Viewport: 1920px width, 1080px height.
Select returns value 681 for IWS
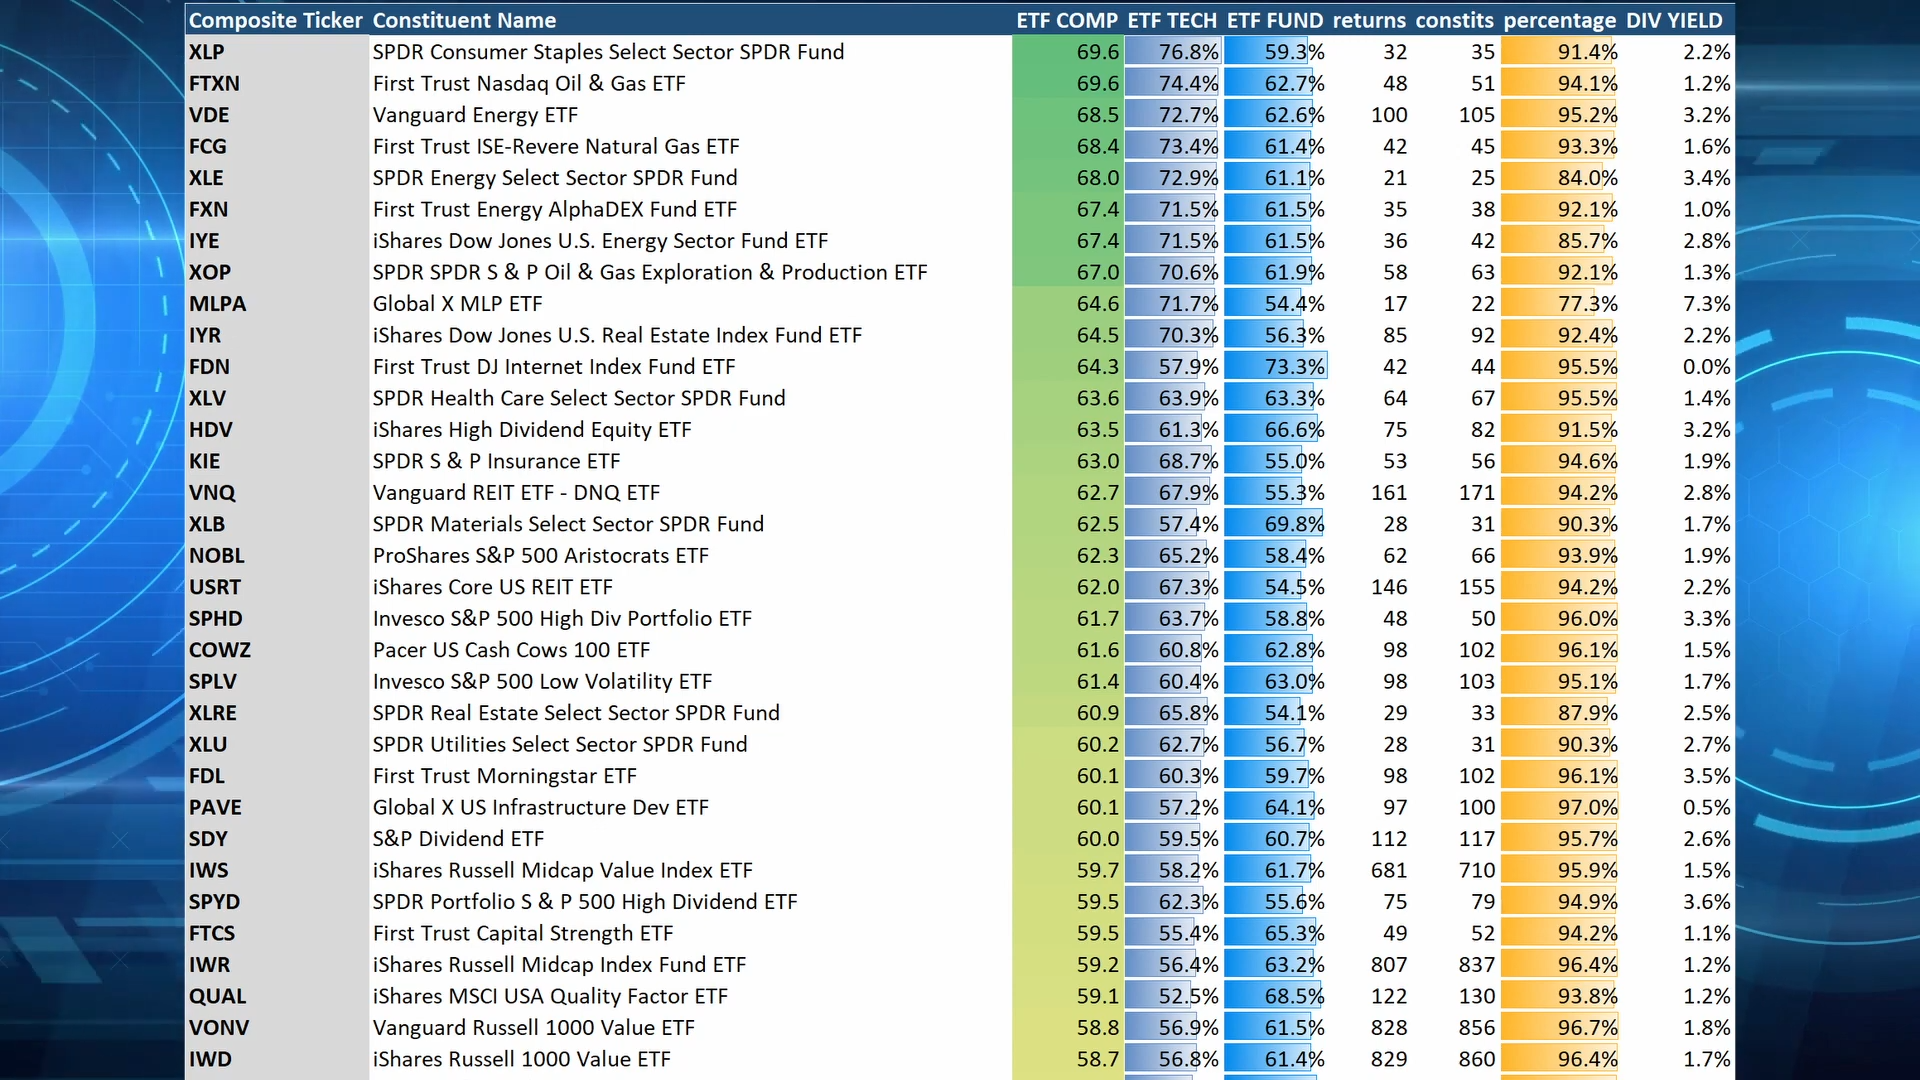coord(1389,871)
